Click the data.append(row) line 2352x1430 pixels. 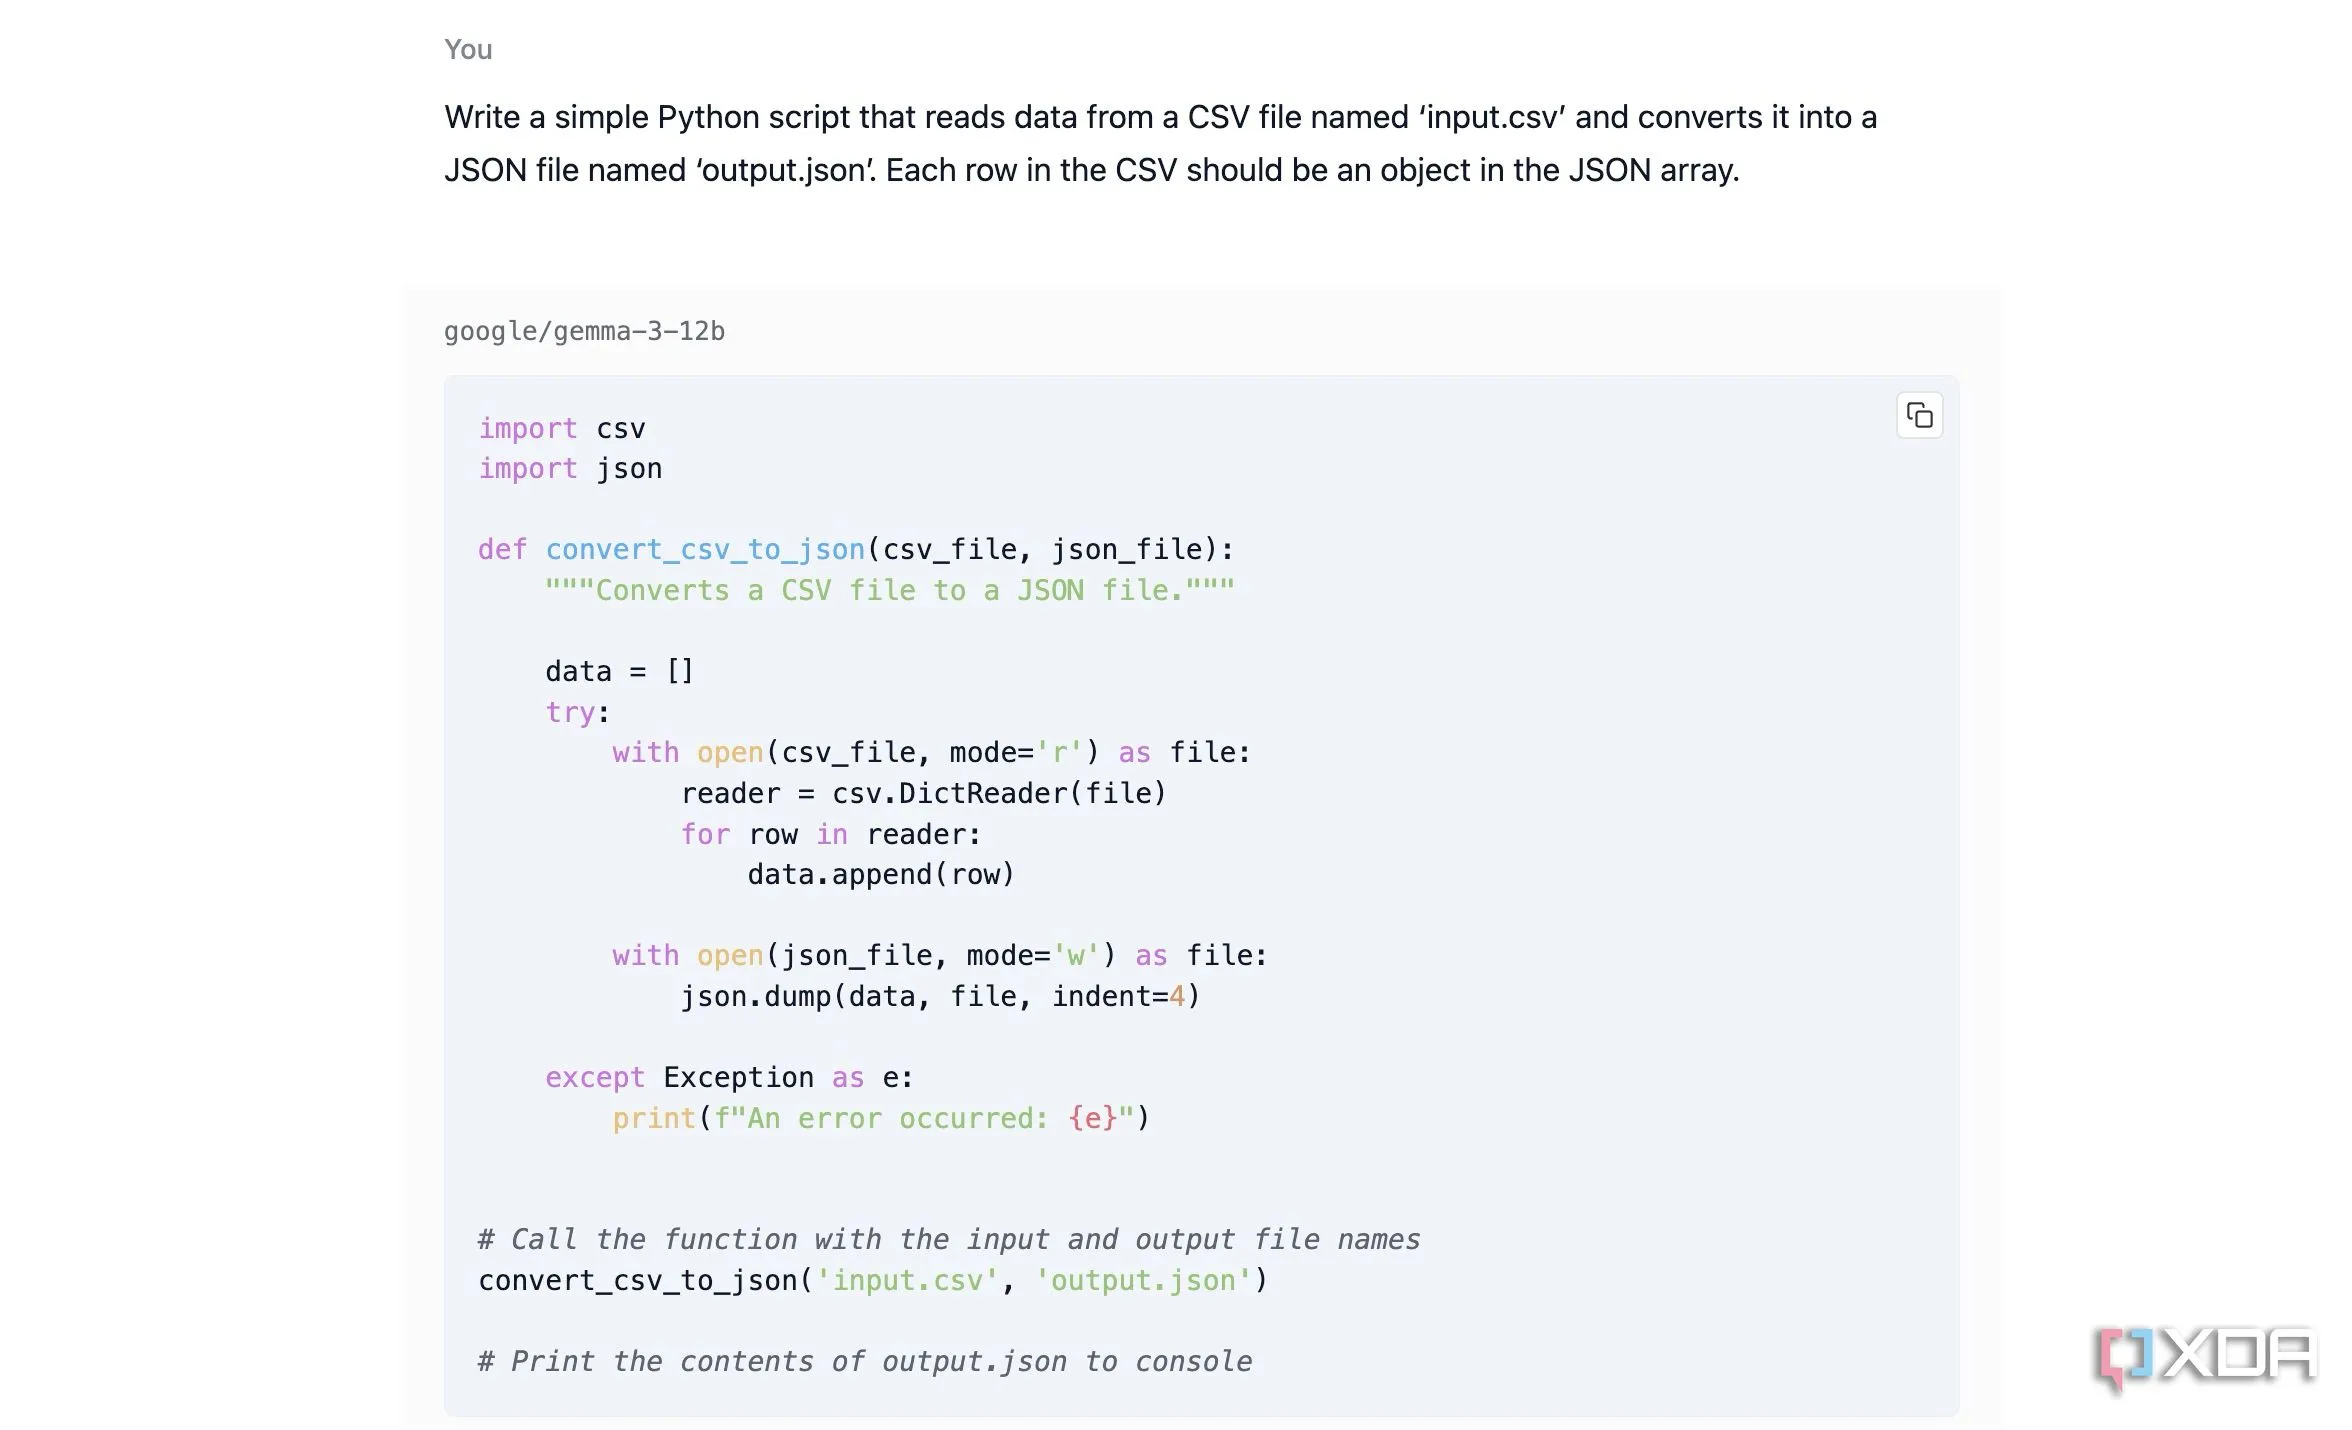pos(880,875)
